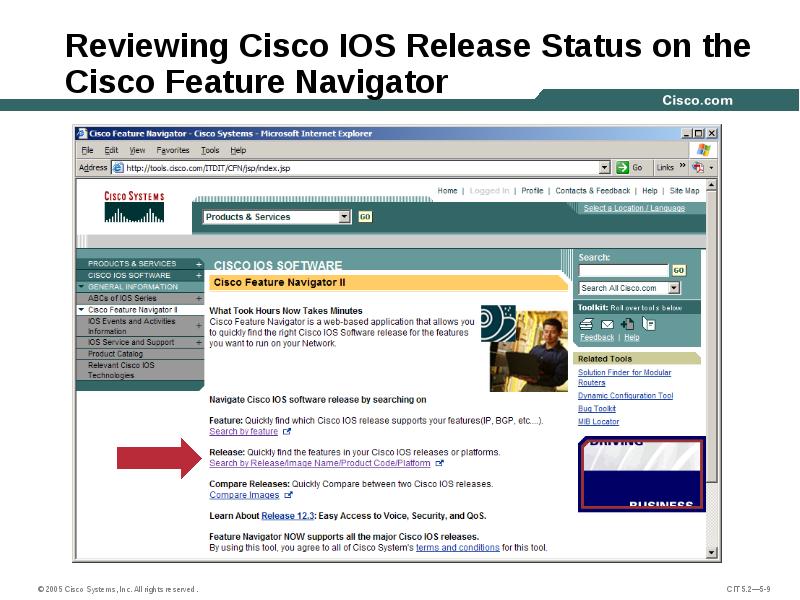The image size is (800, 600).
Task: Click external icon after Compare Images
Action: 288,495
